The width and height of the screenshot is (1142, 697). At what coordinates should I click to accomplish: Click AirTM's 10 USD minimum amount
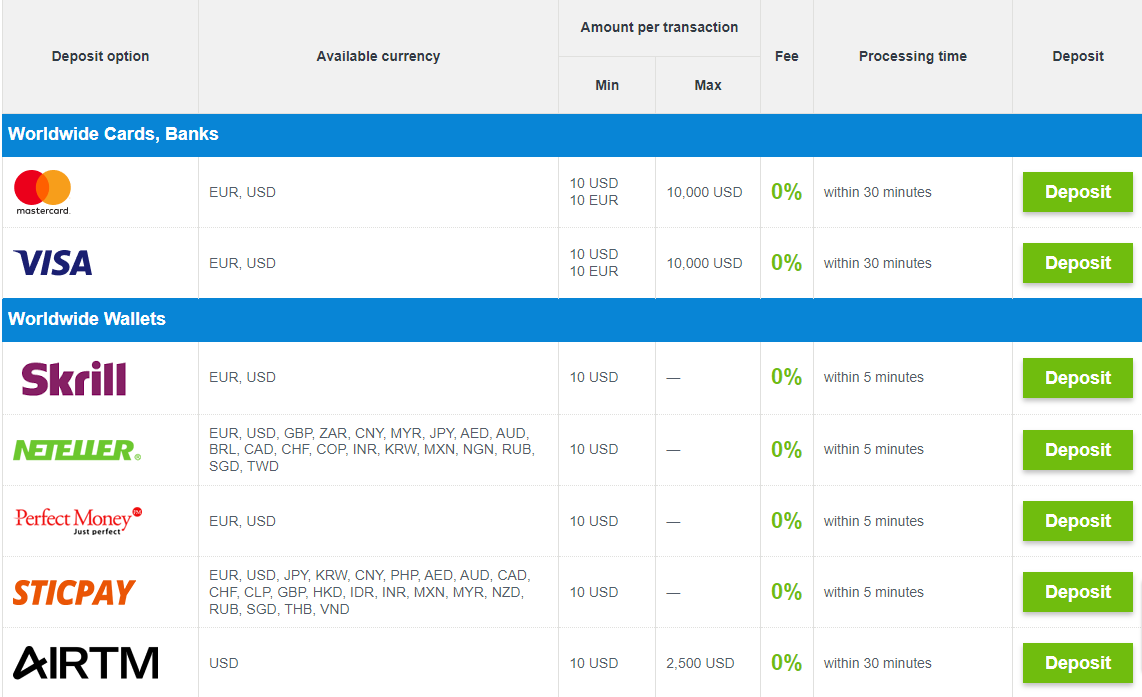coord(594,663)
